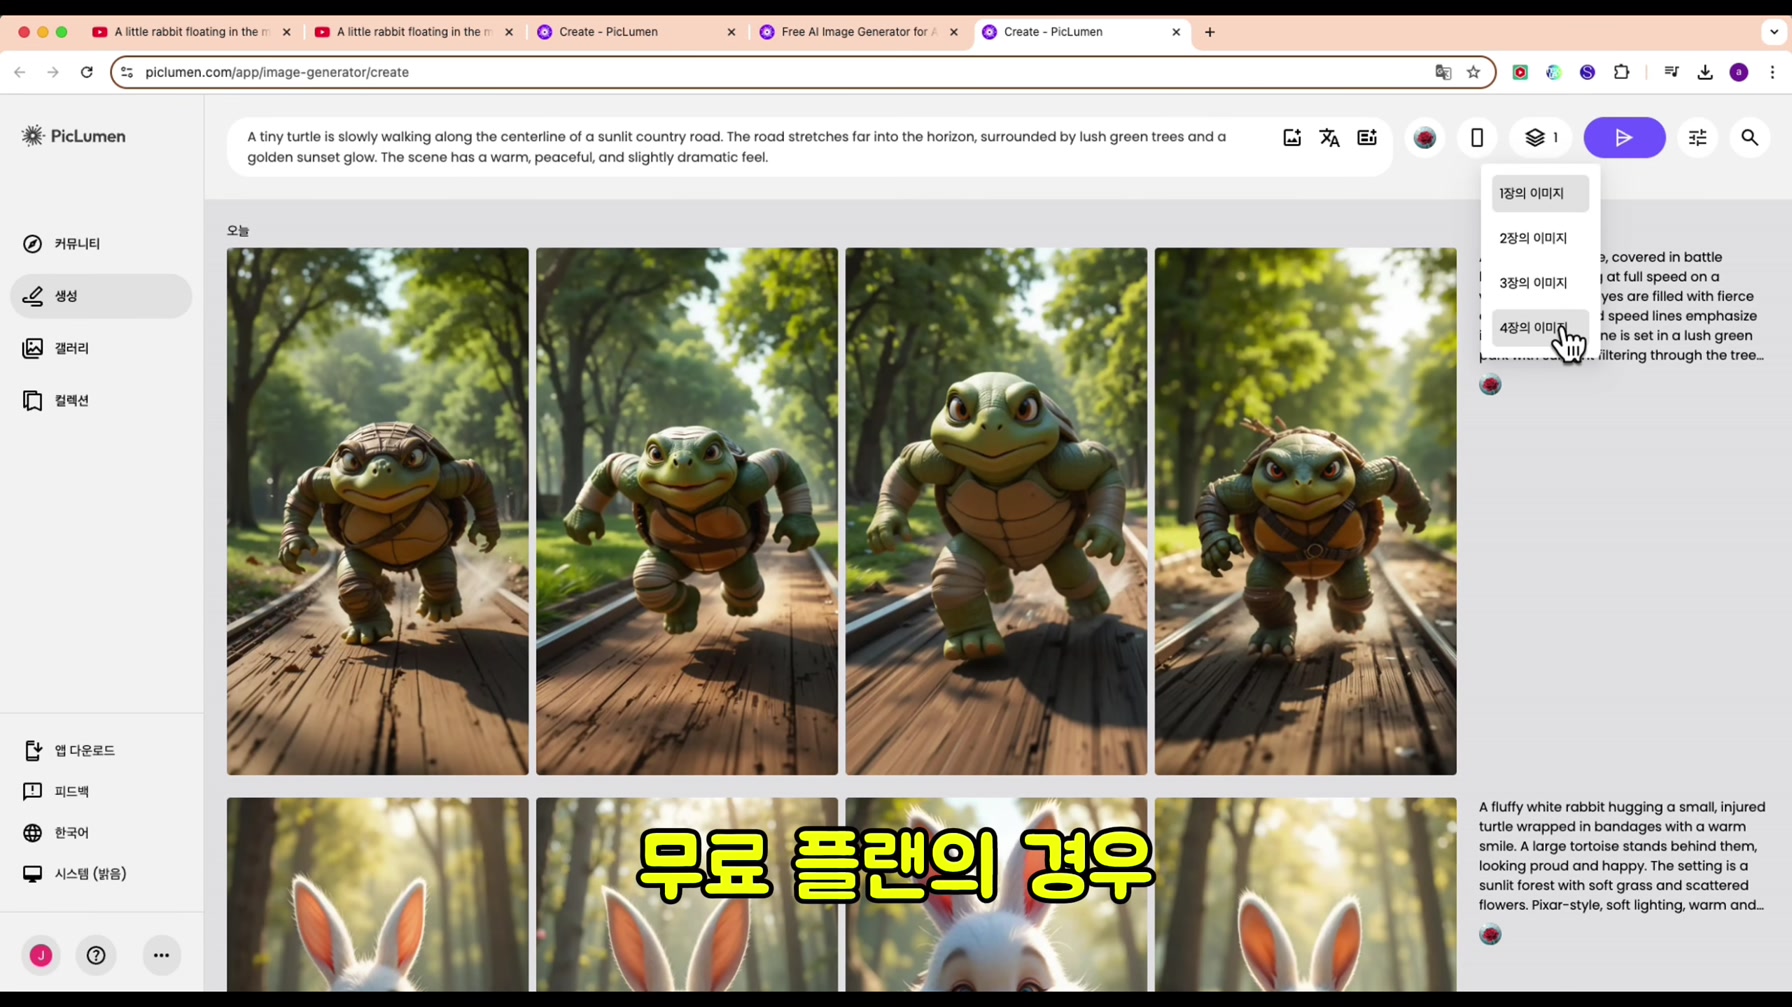The image size is (1792, 1007).
Task: Open a new browser tab
Action: tap(1210, 32)
